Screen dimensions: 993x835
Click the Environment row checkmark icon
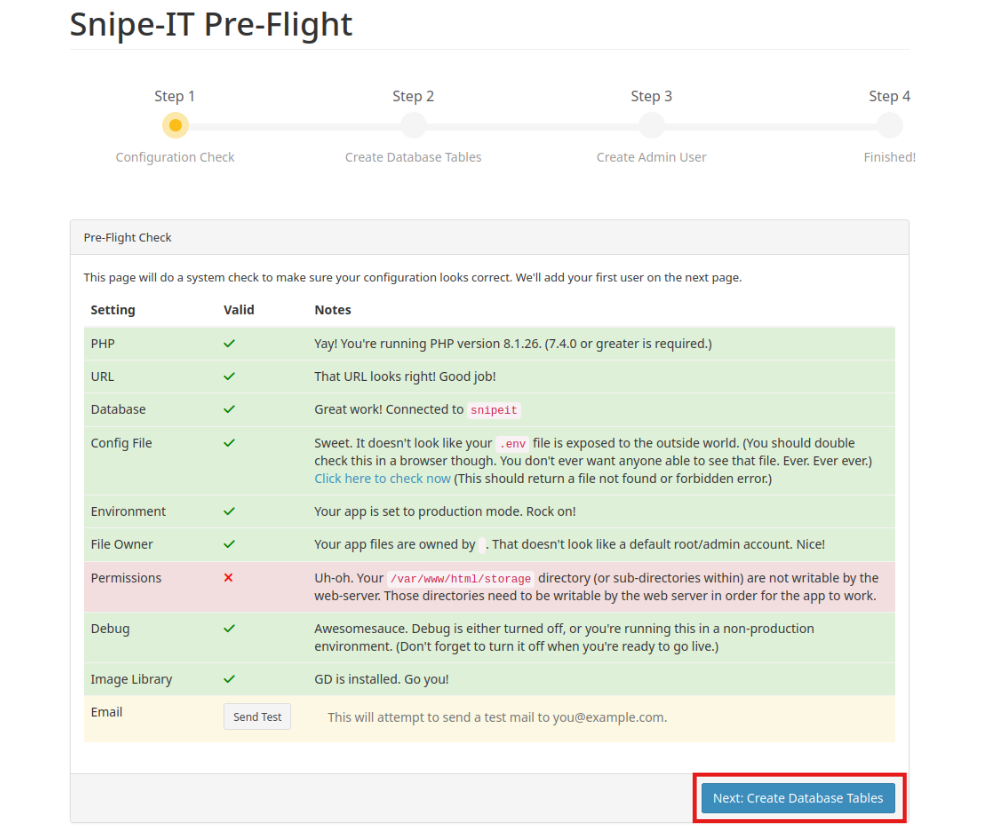pyautogui.click(x=229, y=511)
